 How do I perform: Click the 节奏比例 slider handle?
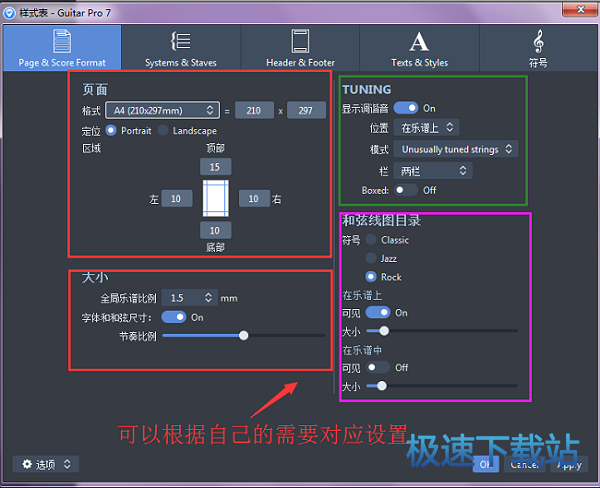[243, 336]
